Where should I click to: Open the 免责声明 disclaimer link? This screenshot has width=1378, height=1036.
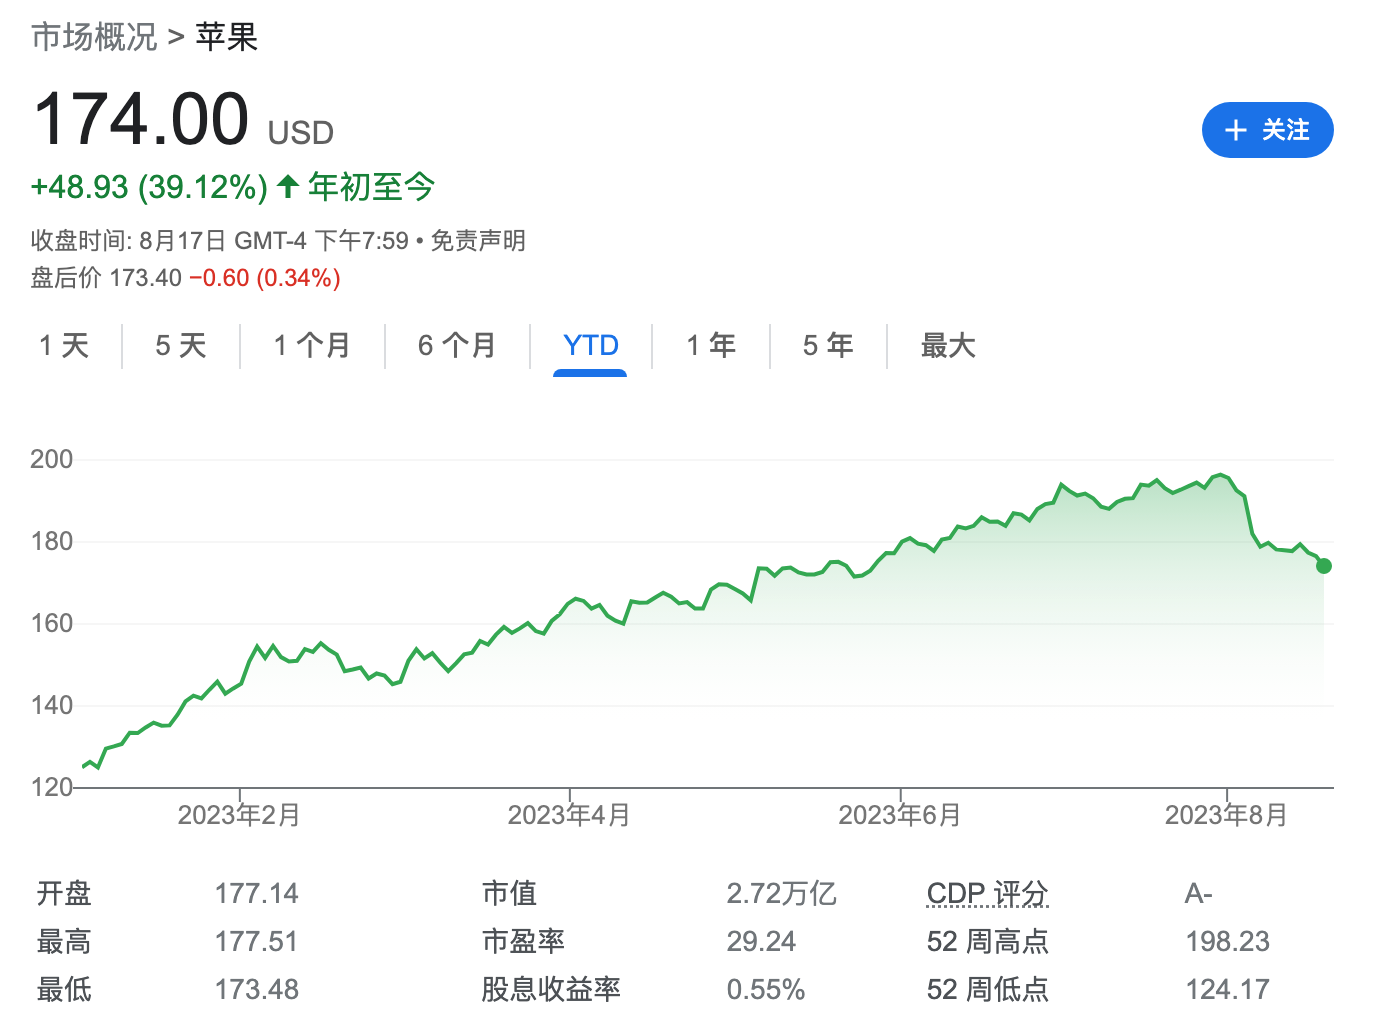point(478,241)
